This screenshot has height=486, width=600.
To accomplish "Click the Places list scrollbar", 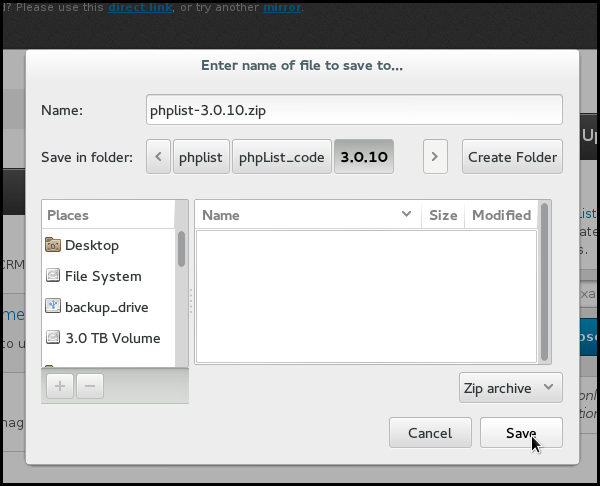I will coord(181,249).
